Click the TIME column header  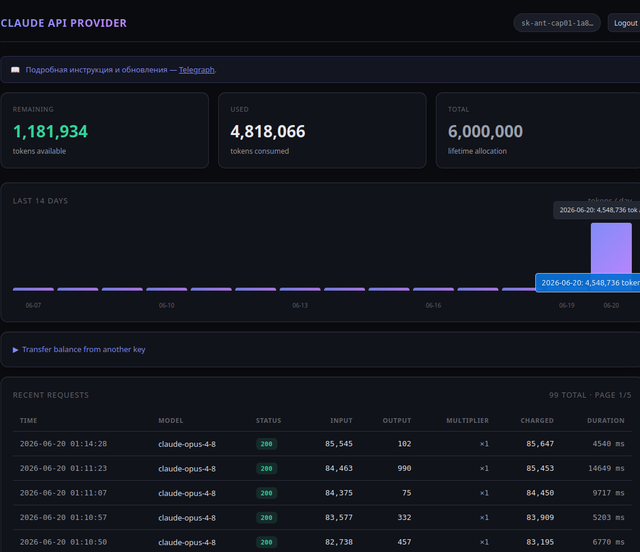[x=29, y=421]
